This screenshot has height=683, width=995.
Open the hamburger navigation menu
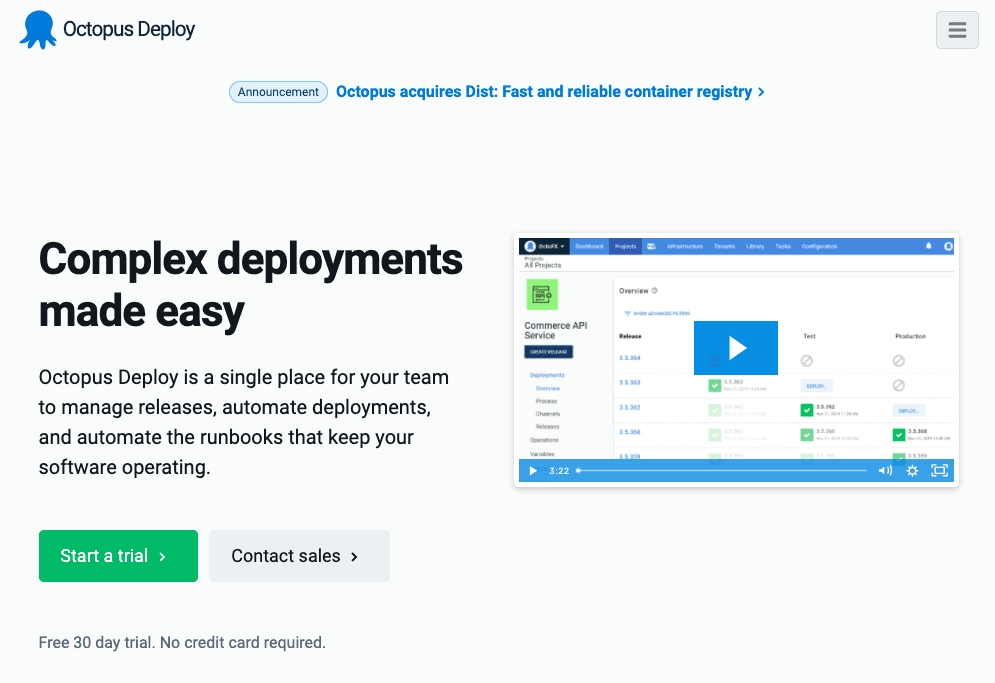coord(957,30)
